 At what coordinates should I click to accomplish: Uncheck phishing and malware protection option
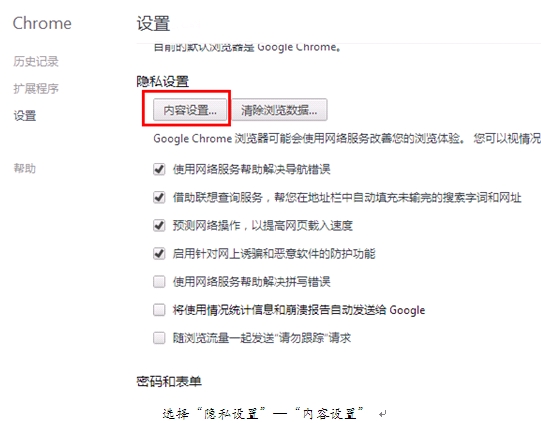(x=159, y=254)
